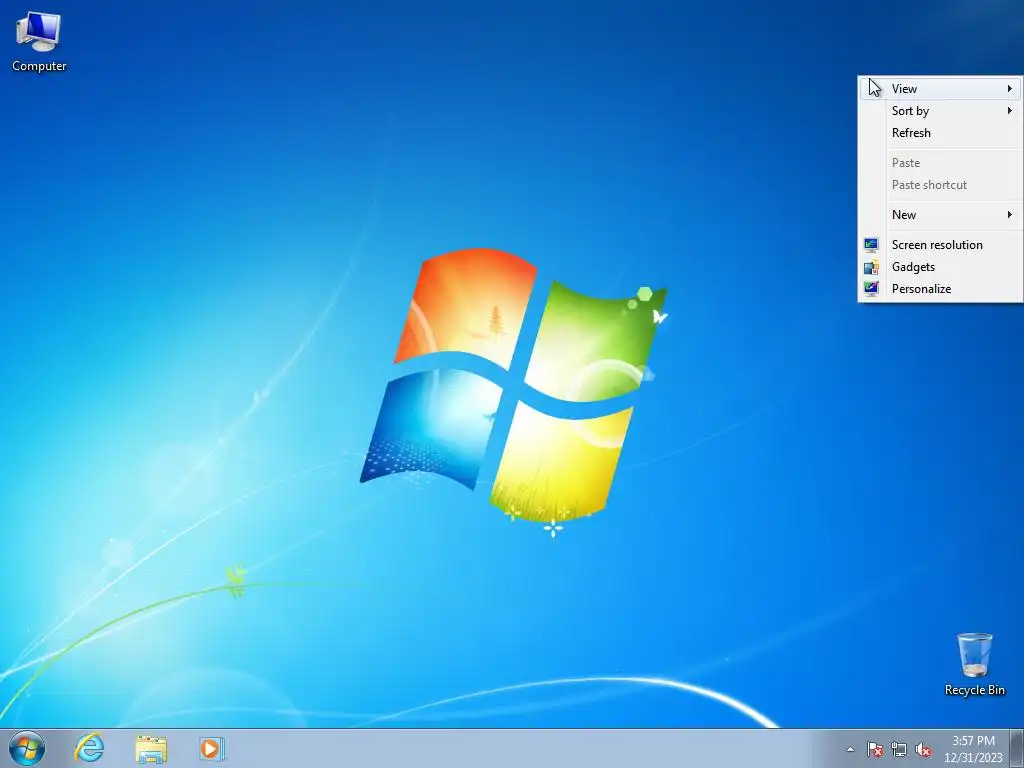
Task: Click the Personalize menu icon
Action: point(871,289)
